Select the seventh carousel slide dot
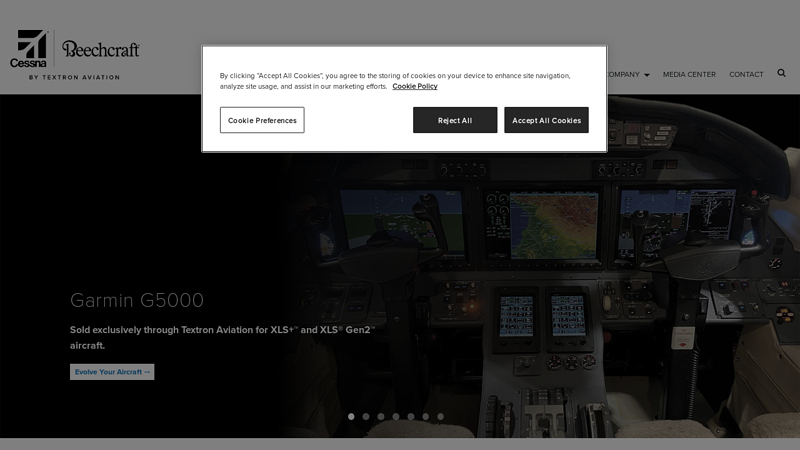The width and height of the screenshot is (800, 450). click(x=440, y=417)
